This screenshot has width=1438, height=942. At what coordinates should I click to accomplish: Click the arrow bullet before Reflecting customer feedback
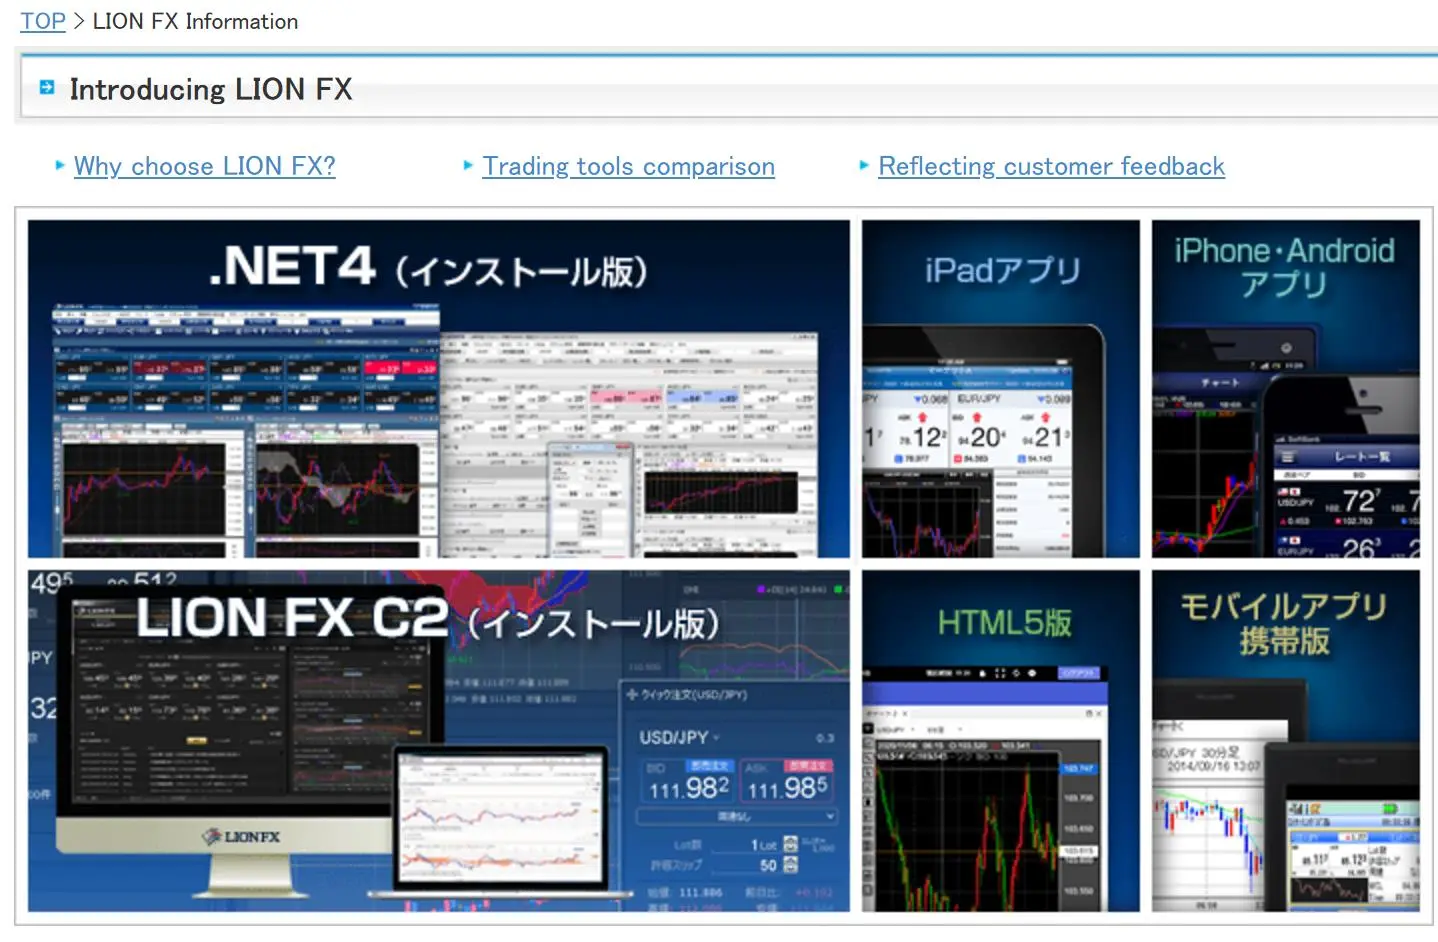865,165
